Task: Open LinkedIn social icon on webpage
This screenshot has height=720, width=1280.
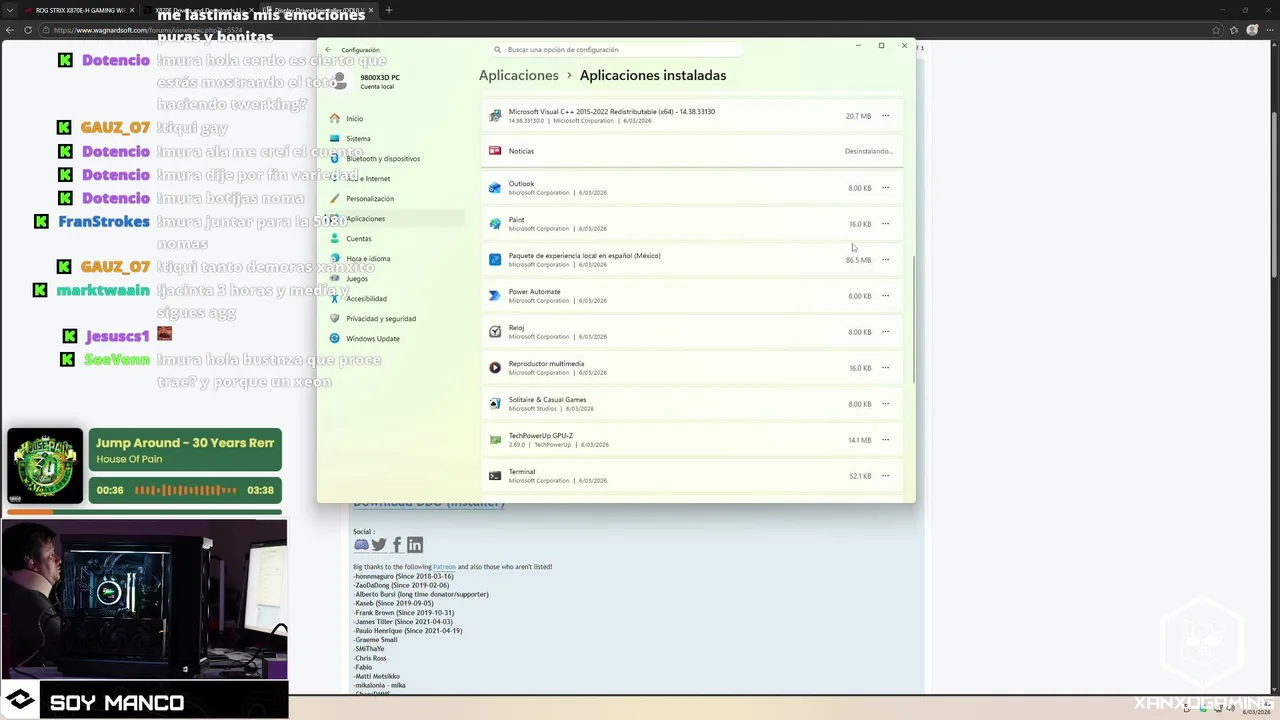Action: [415, 545]
